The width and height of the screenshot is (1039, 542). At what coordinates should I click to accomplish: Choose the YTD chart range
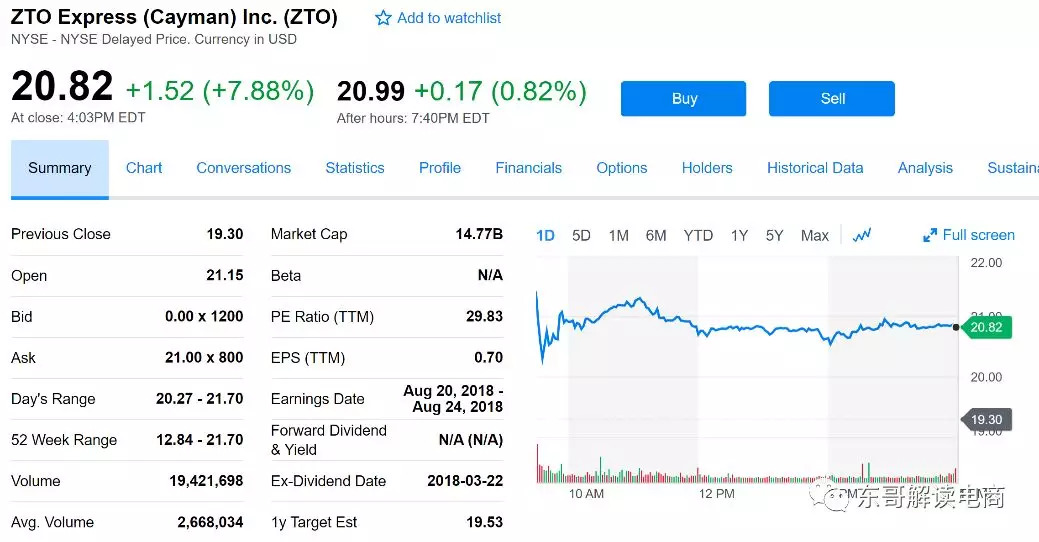(698, 236)
